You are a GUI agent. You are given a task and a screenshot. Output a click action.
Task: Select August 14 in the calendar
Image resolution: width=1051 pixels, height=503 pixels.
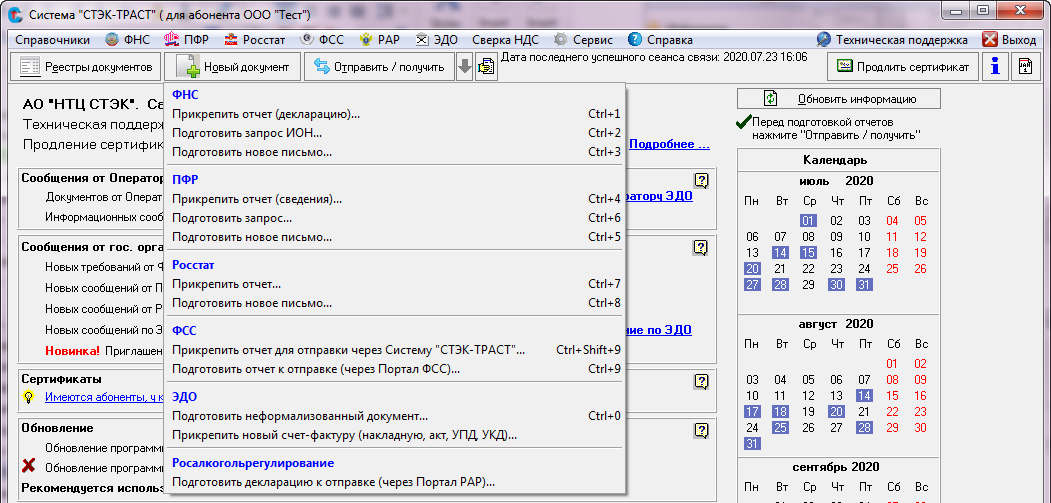[x=865, y=396]
